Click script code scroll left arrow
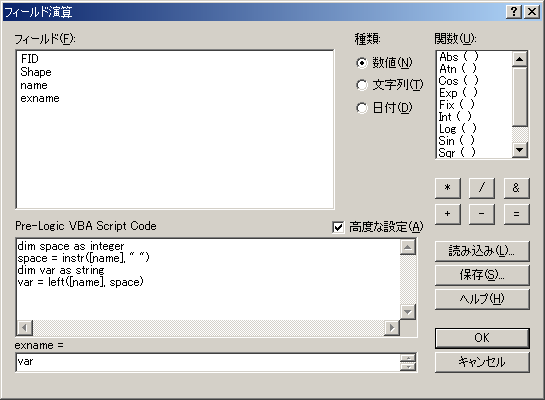 (x=25, y=328)
